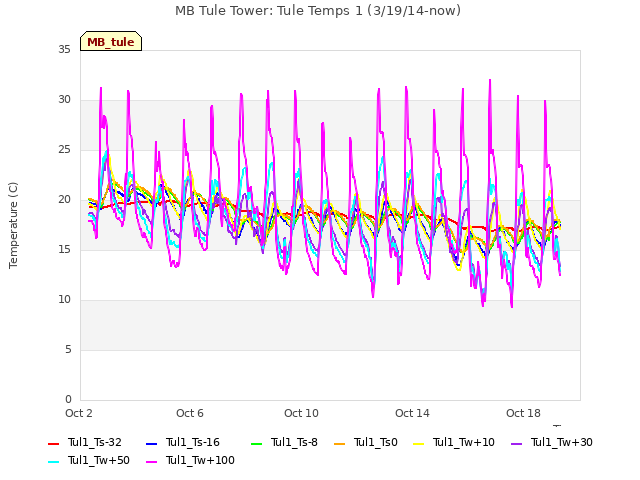This screenshot has height=480, width=640.
Task: Click the 35 y-axis tick label
Action: (x=64, y=49)
